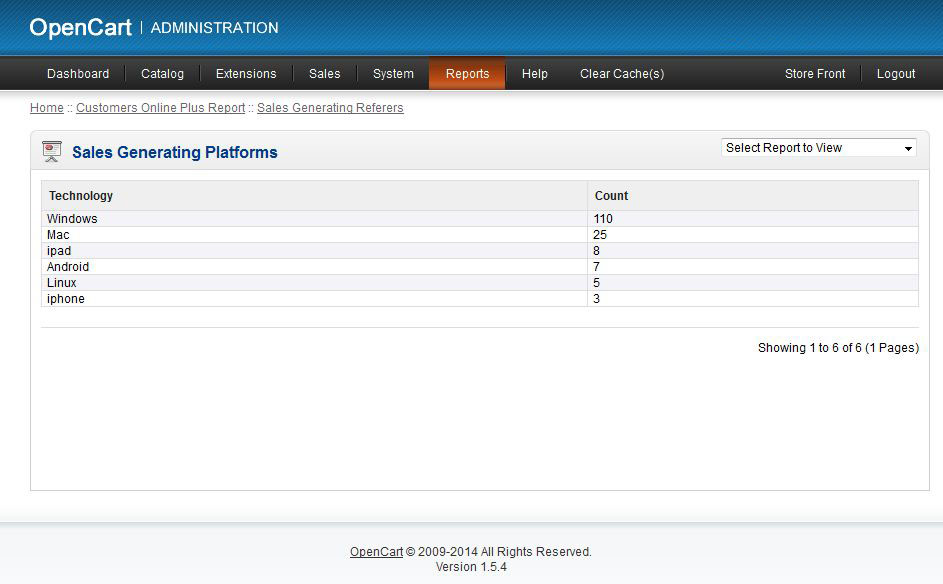Click Logout in the top navigation

896,74
